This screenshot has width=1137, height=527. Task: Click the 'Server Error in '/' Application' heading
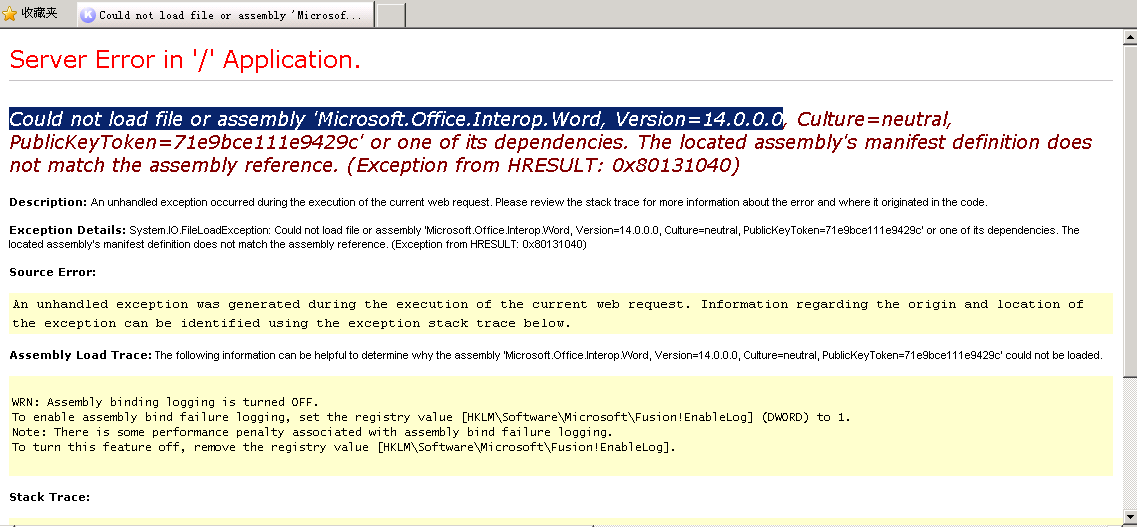coord(185,60)
